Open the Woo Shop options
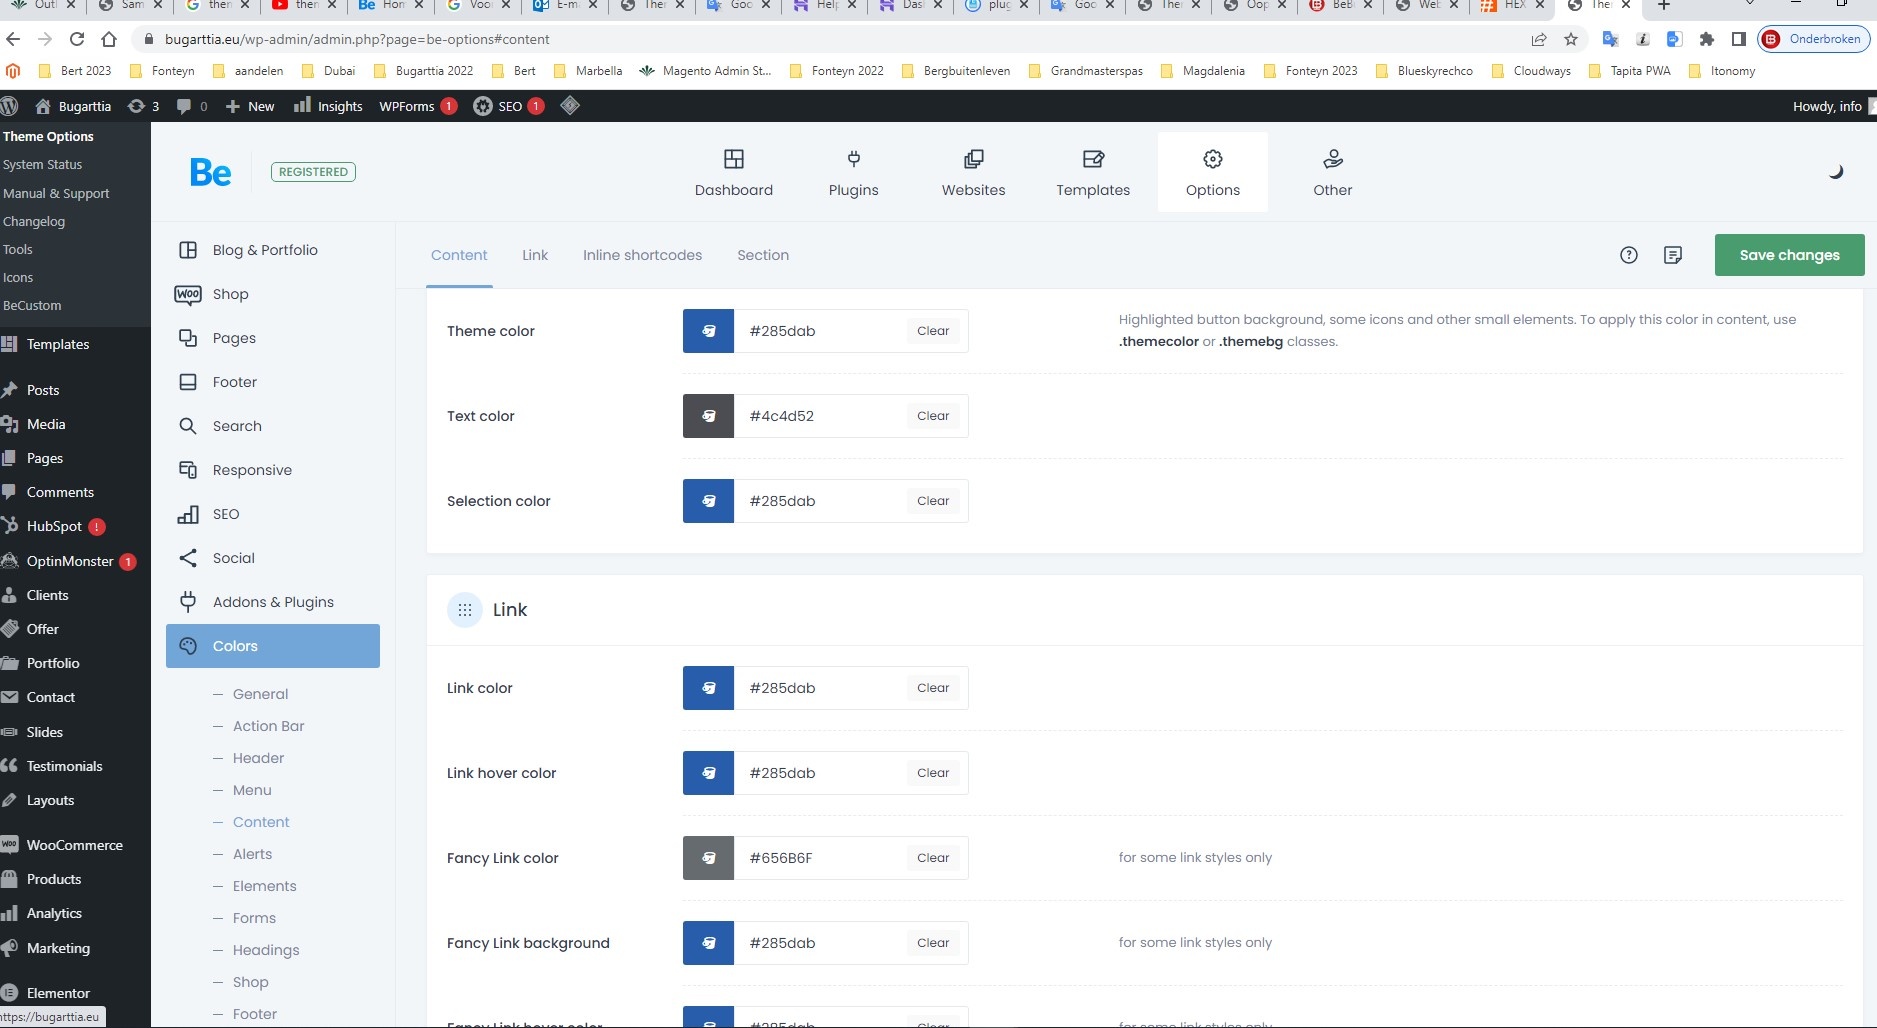Viewport: 1877px width, 1028px height. (x=273, y=294)
